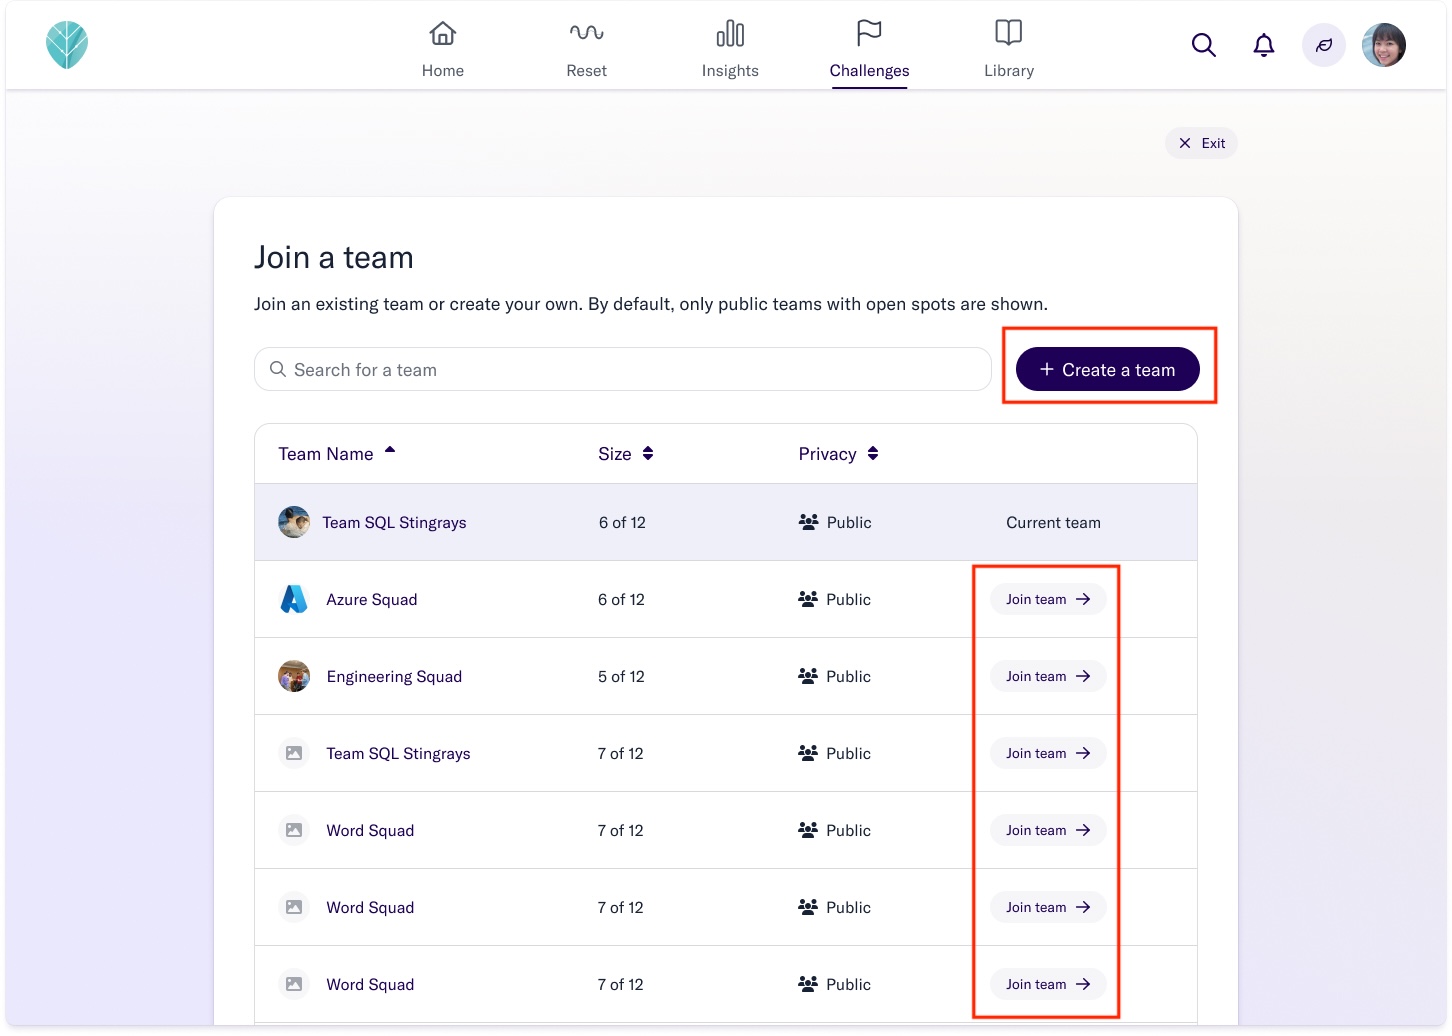Click the Engineering Squad team name
The width and height of the screenshot is (1452, 1036).
(x=394, y=676)
